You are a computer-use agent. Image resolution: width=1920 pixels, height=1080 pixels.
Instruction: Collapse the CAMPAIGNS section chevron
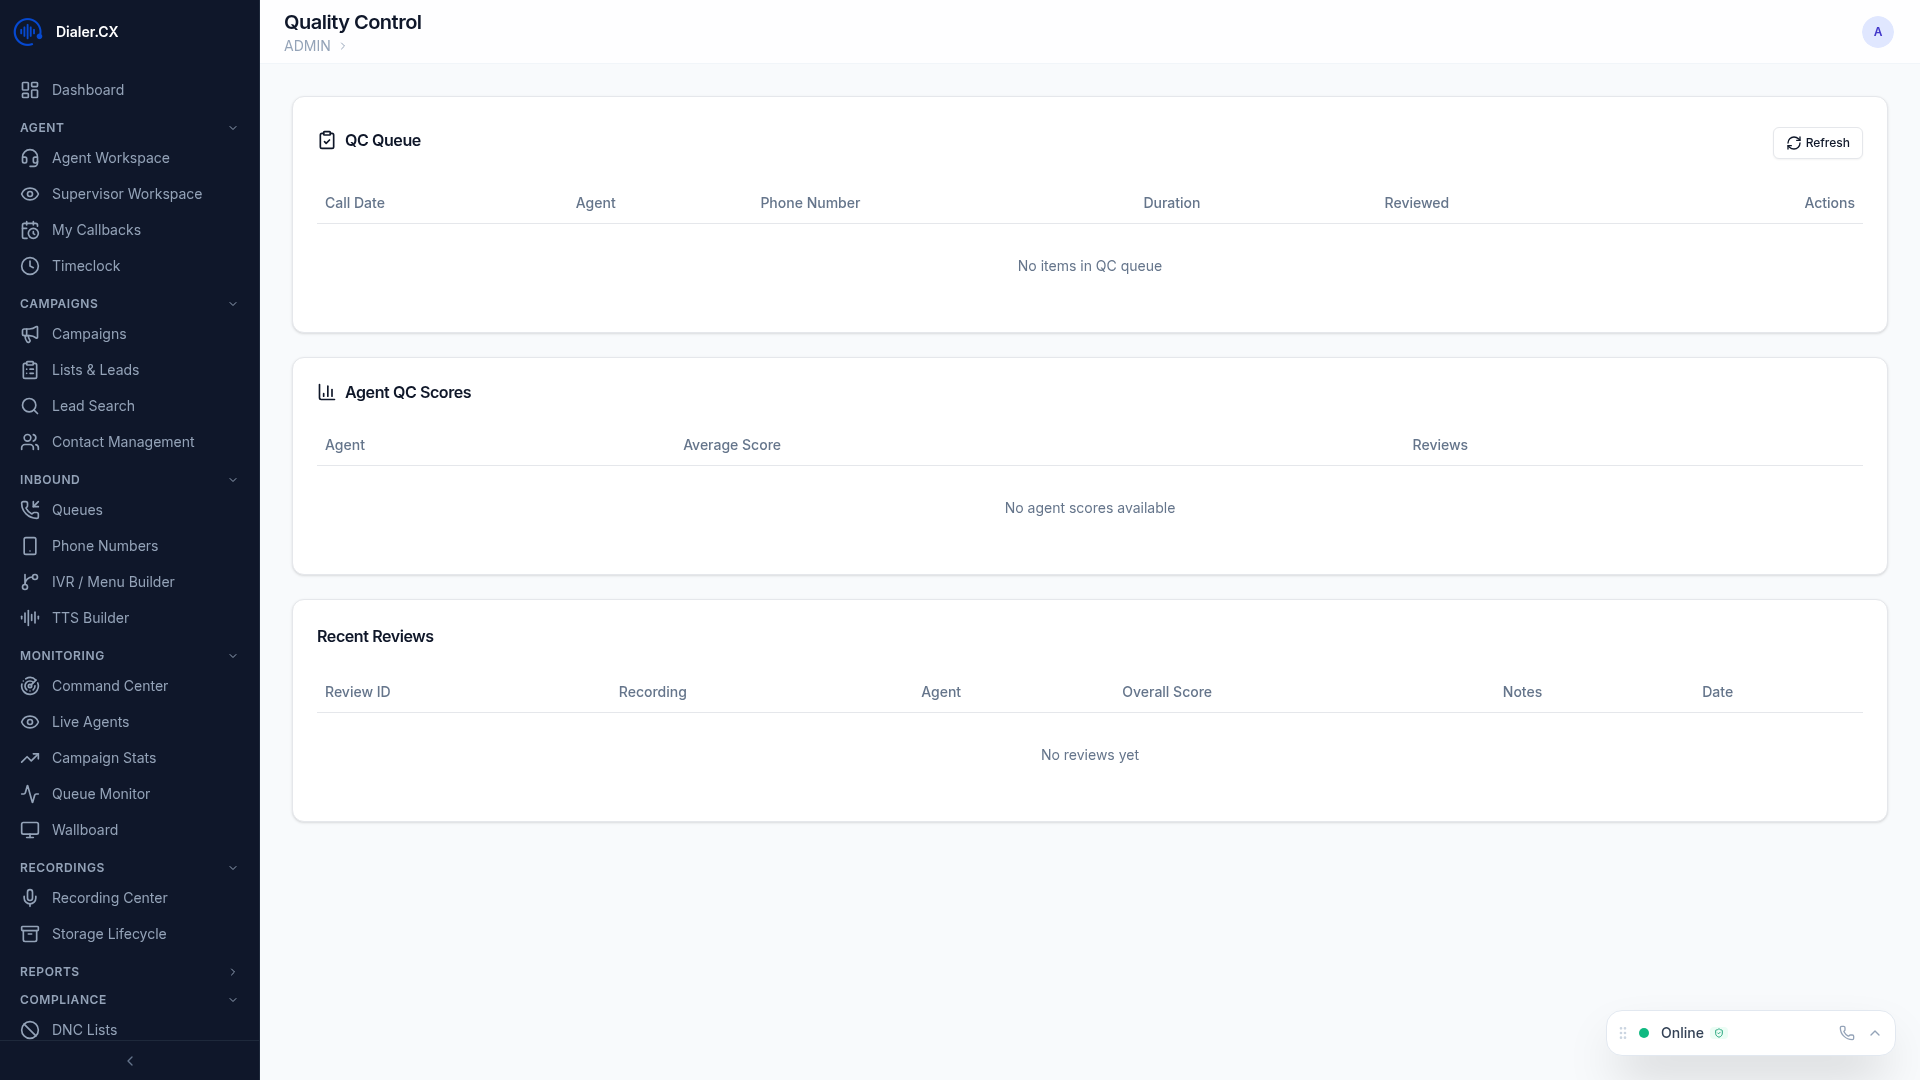point(233,304)
